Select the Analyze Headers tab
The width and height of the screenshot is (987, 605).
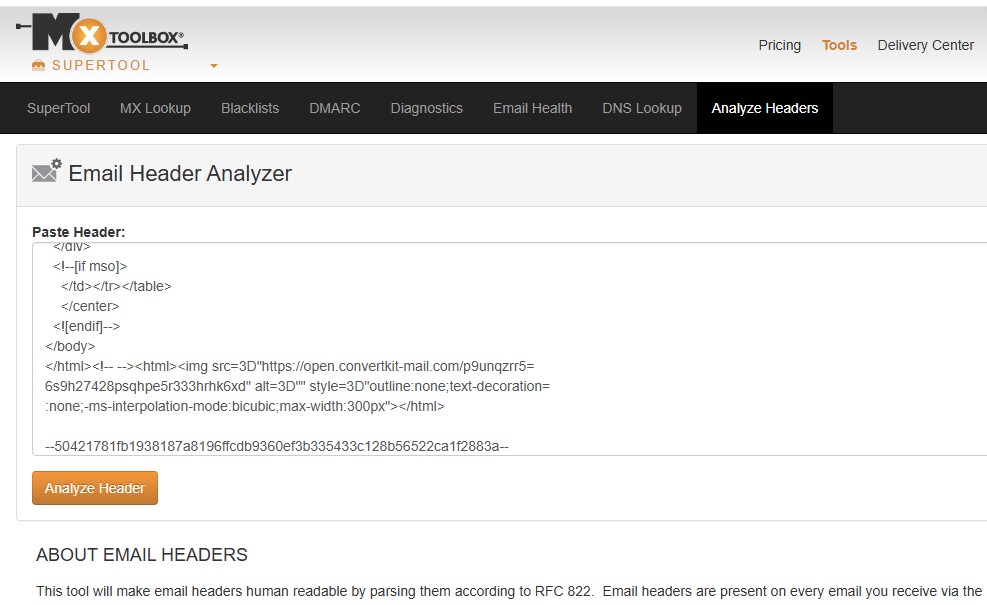coord(765,108)
